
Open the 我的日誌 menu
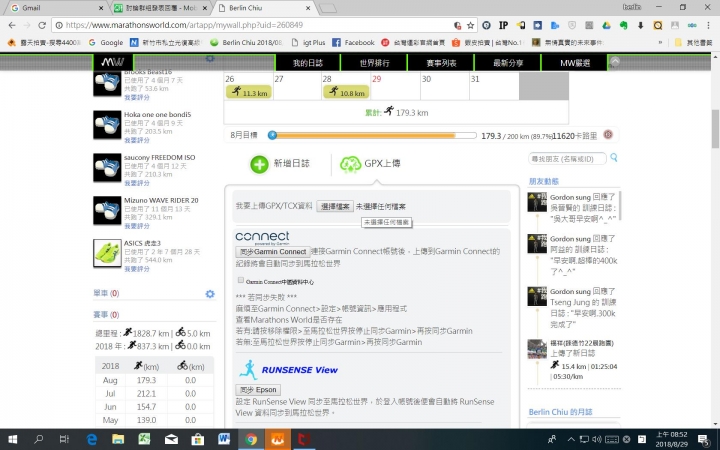click(308, 63)
